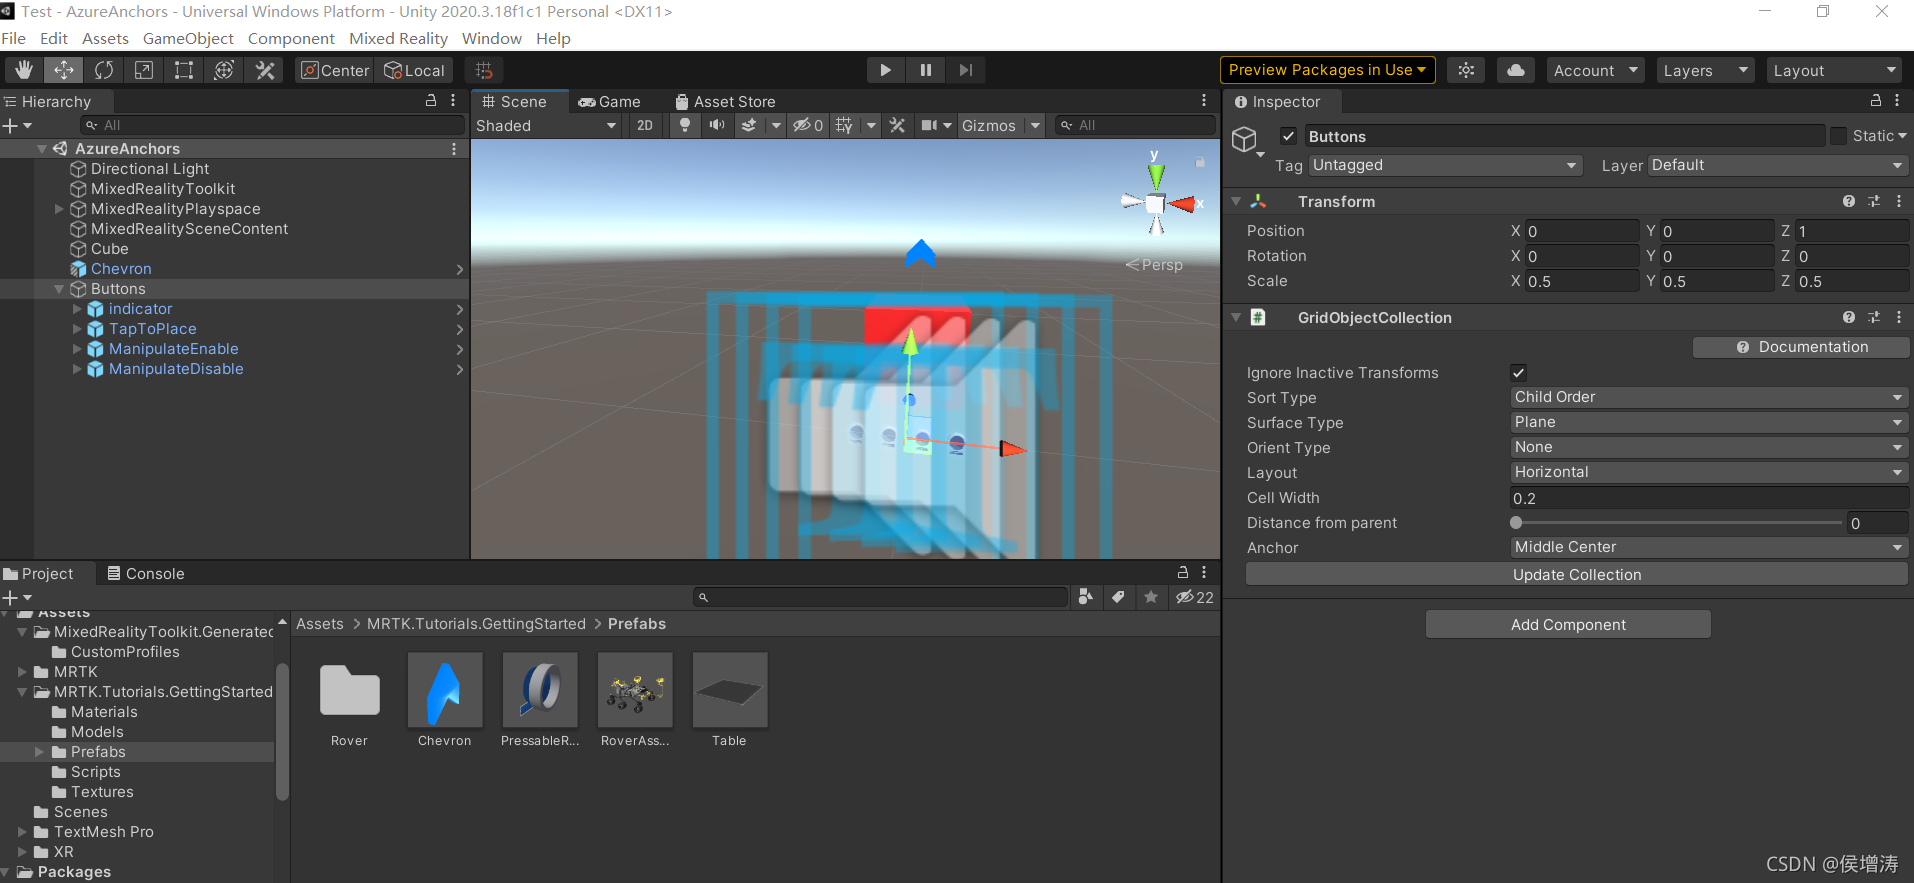Open Unity Collaborate sun icon
Image resolution: width=1914 pixels, height=883 pixels.
[x=1466, y=70]
